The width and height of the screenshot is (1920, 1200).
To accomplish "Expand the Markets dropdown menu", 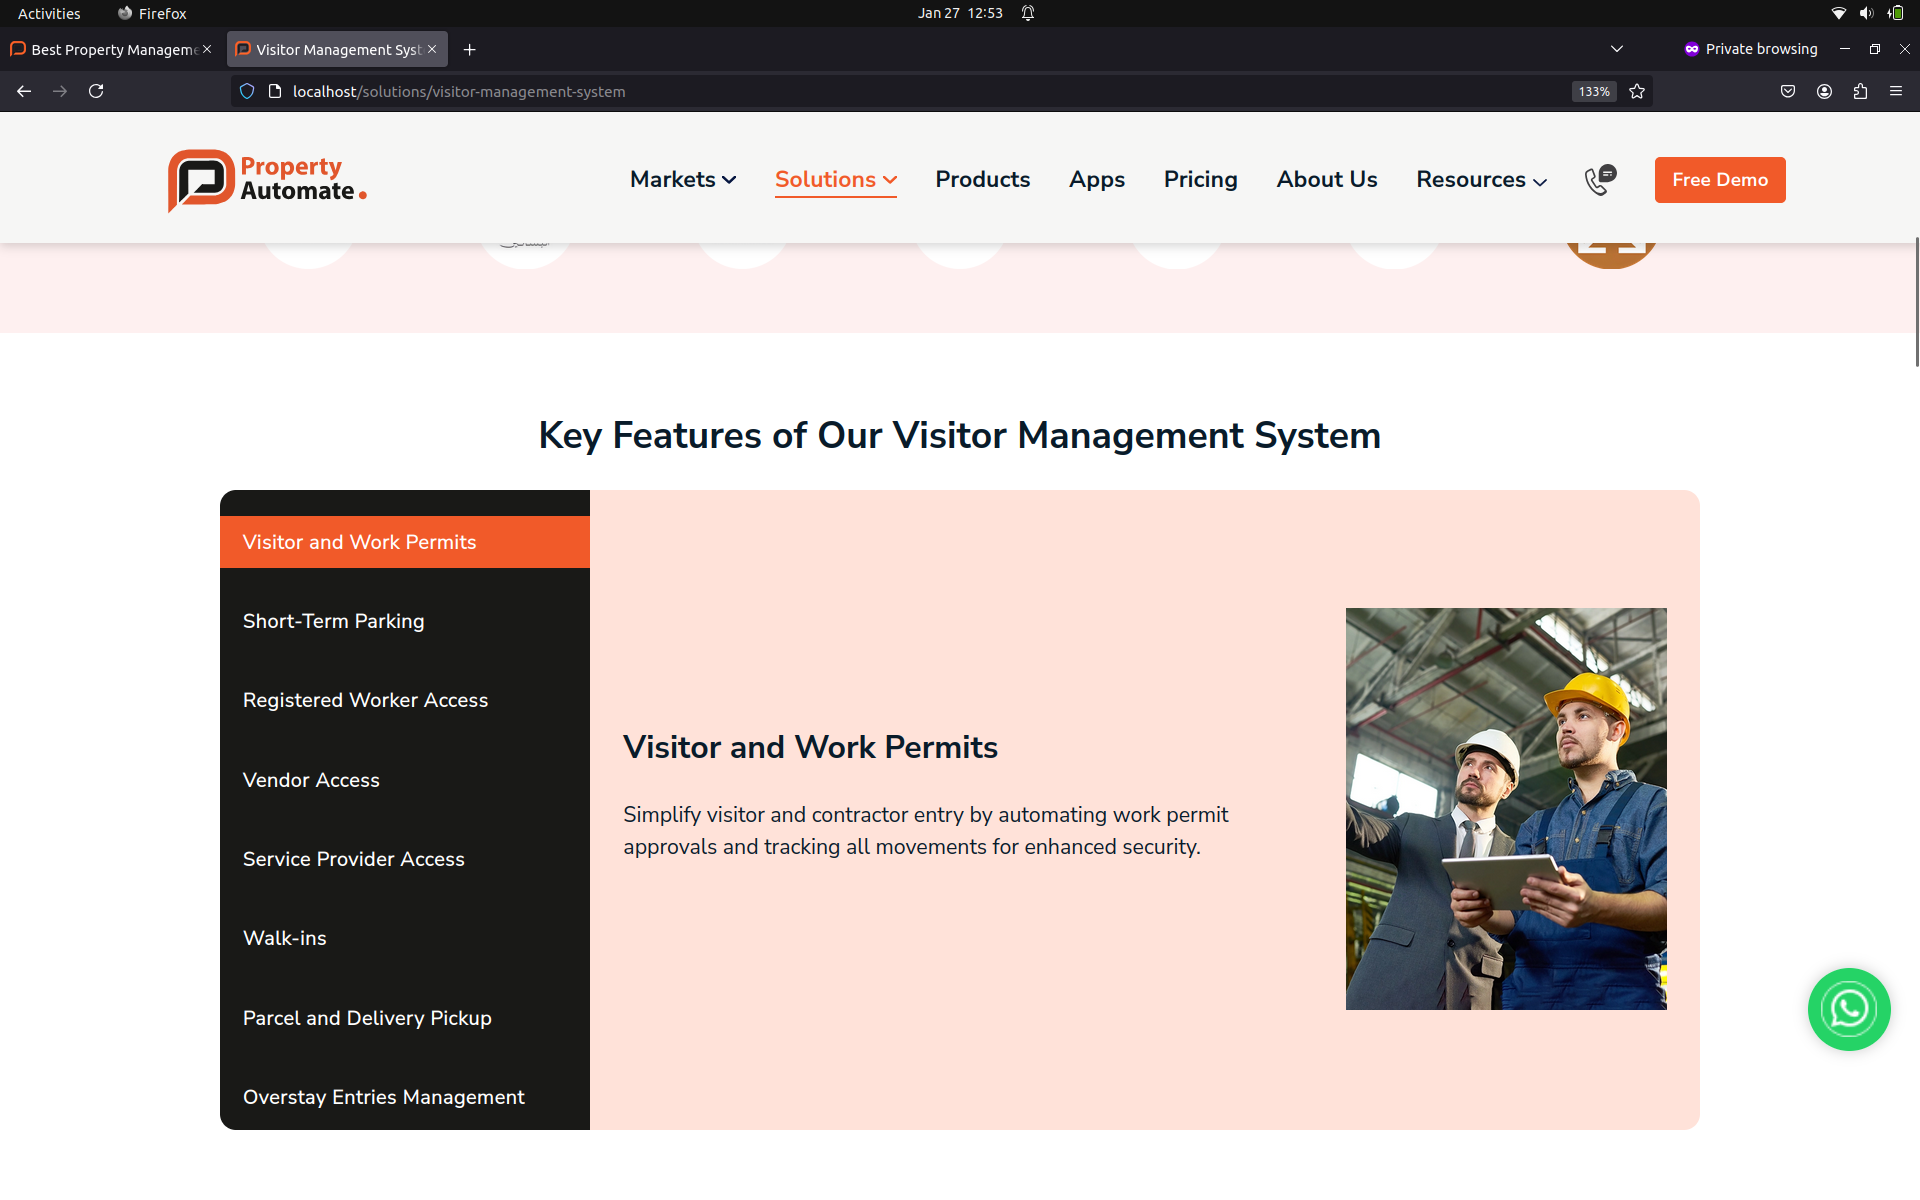I will tap(683, 180).
